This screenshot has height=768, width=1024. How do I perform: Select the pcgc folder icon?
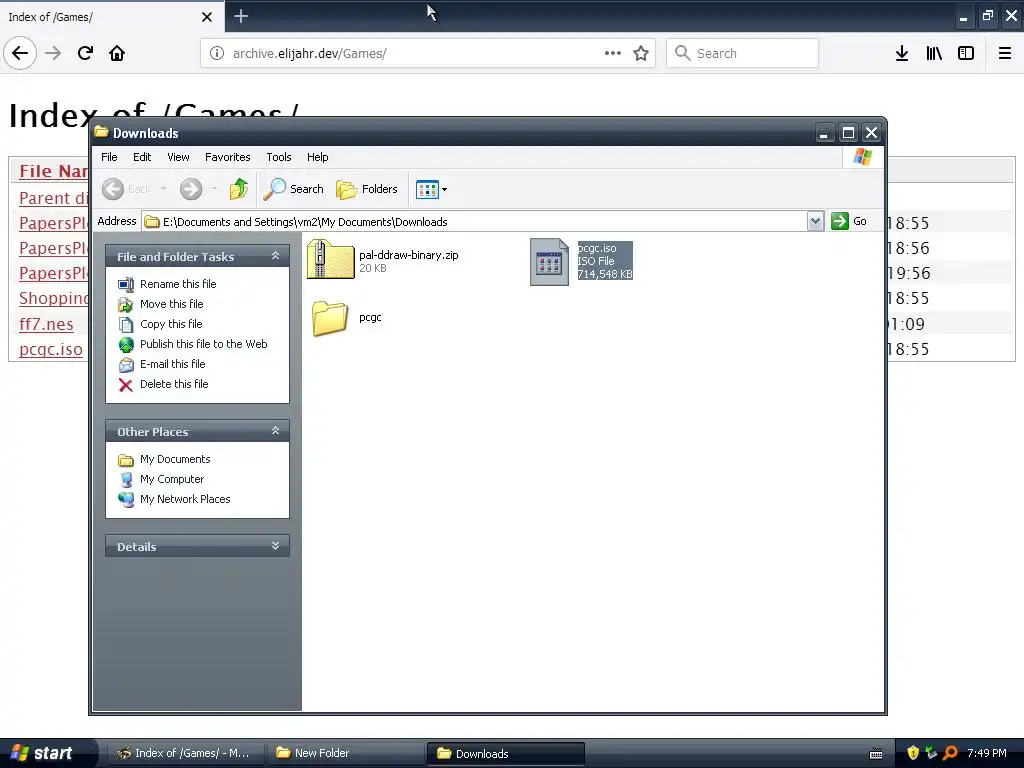pyautogui.click(x=330, y=318)
